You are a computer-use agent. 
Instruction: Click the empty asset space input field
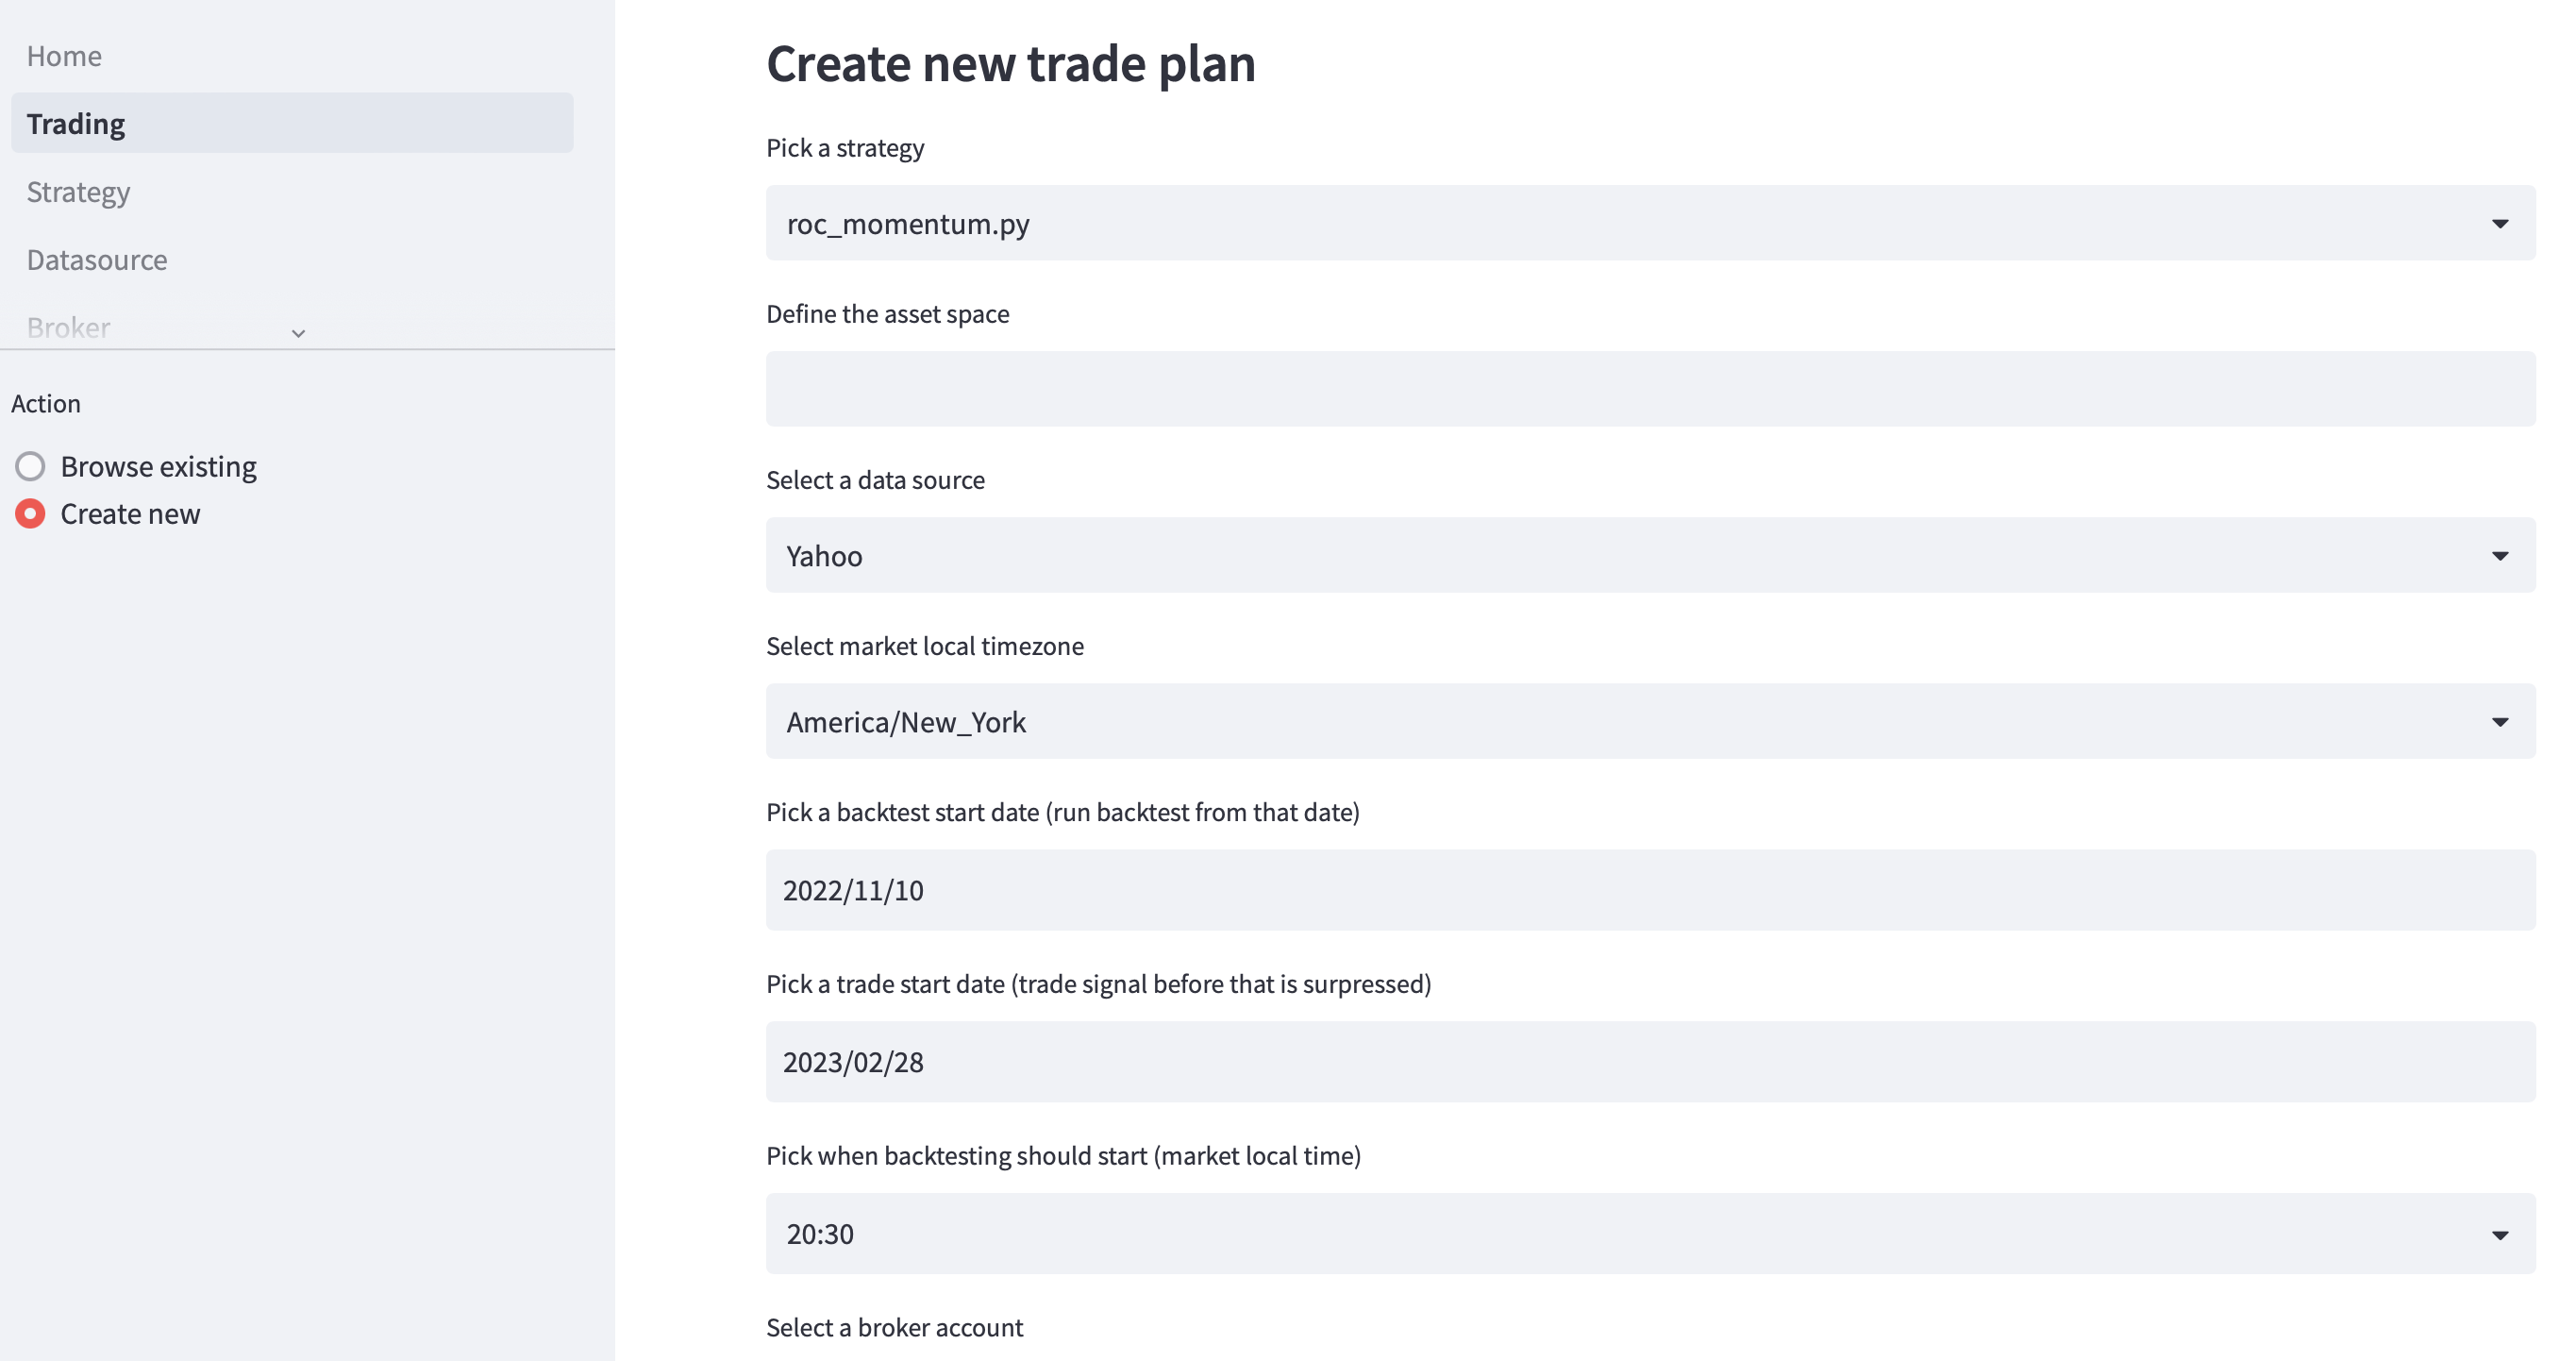[x=1650, y=388]
